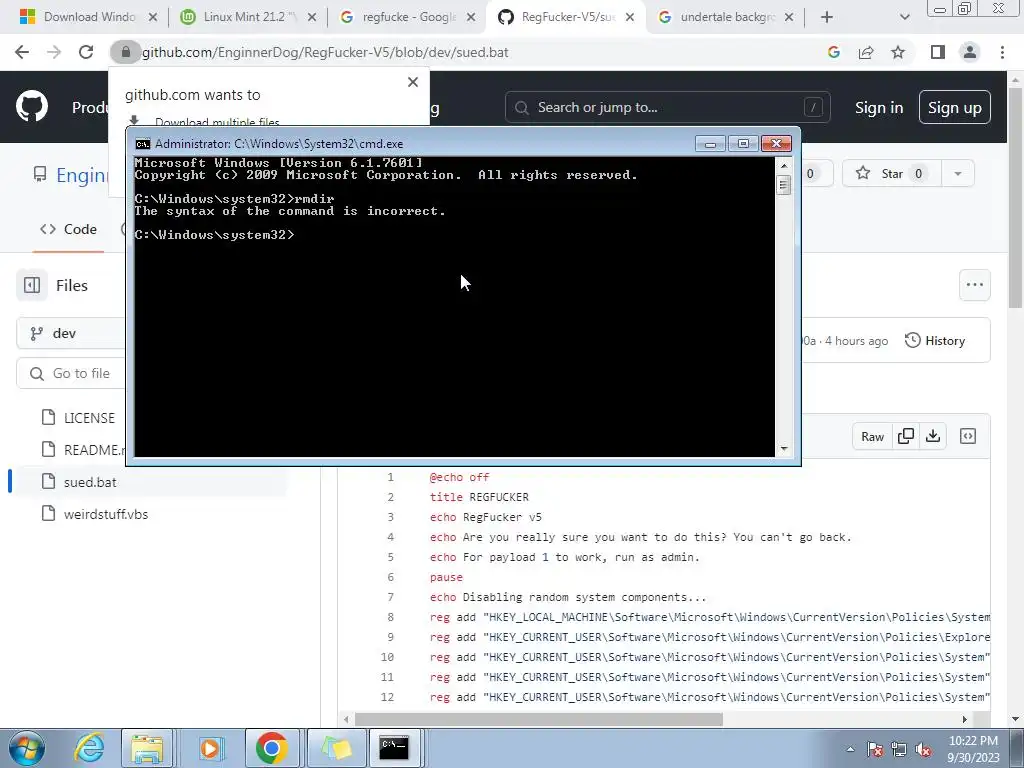The height and width of the screenshot is (768, 1024).
Task: Collapse the Files tree panel icon
Action: [32, 285]
